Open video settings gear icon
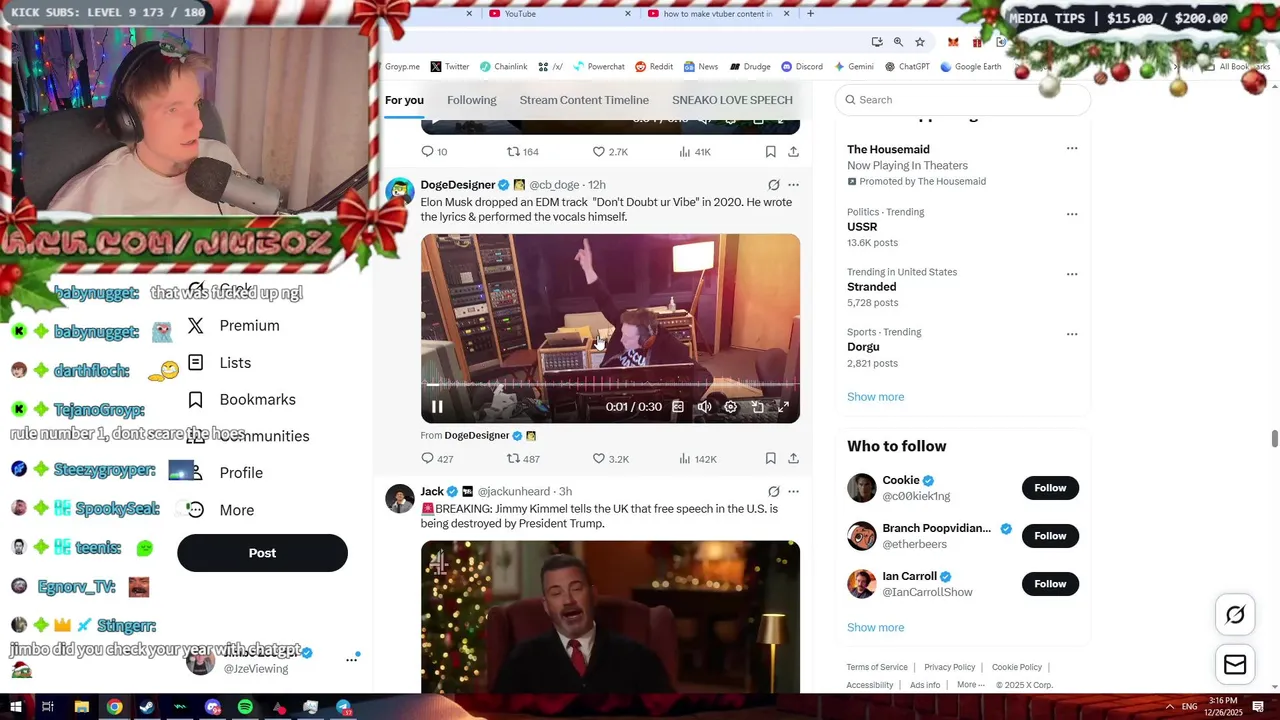This screenshot has width=1280, height=720. pos(731,407)
